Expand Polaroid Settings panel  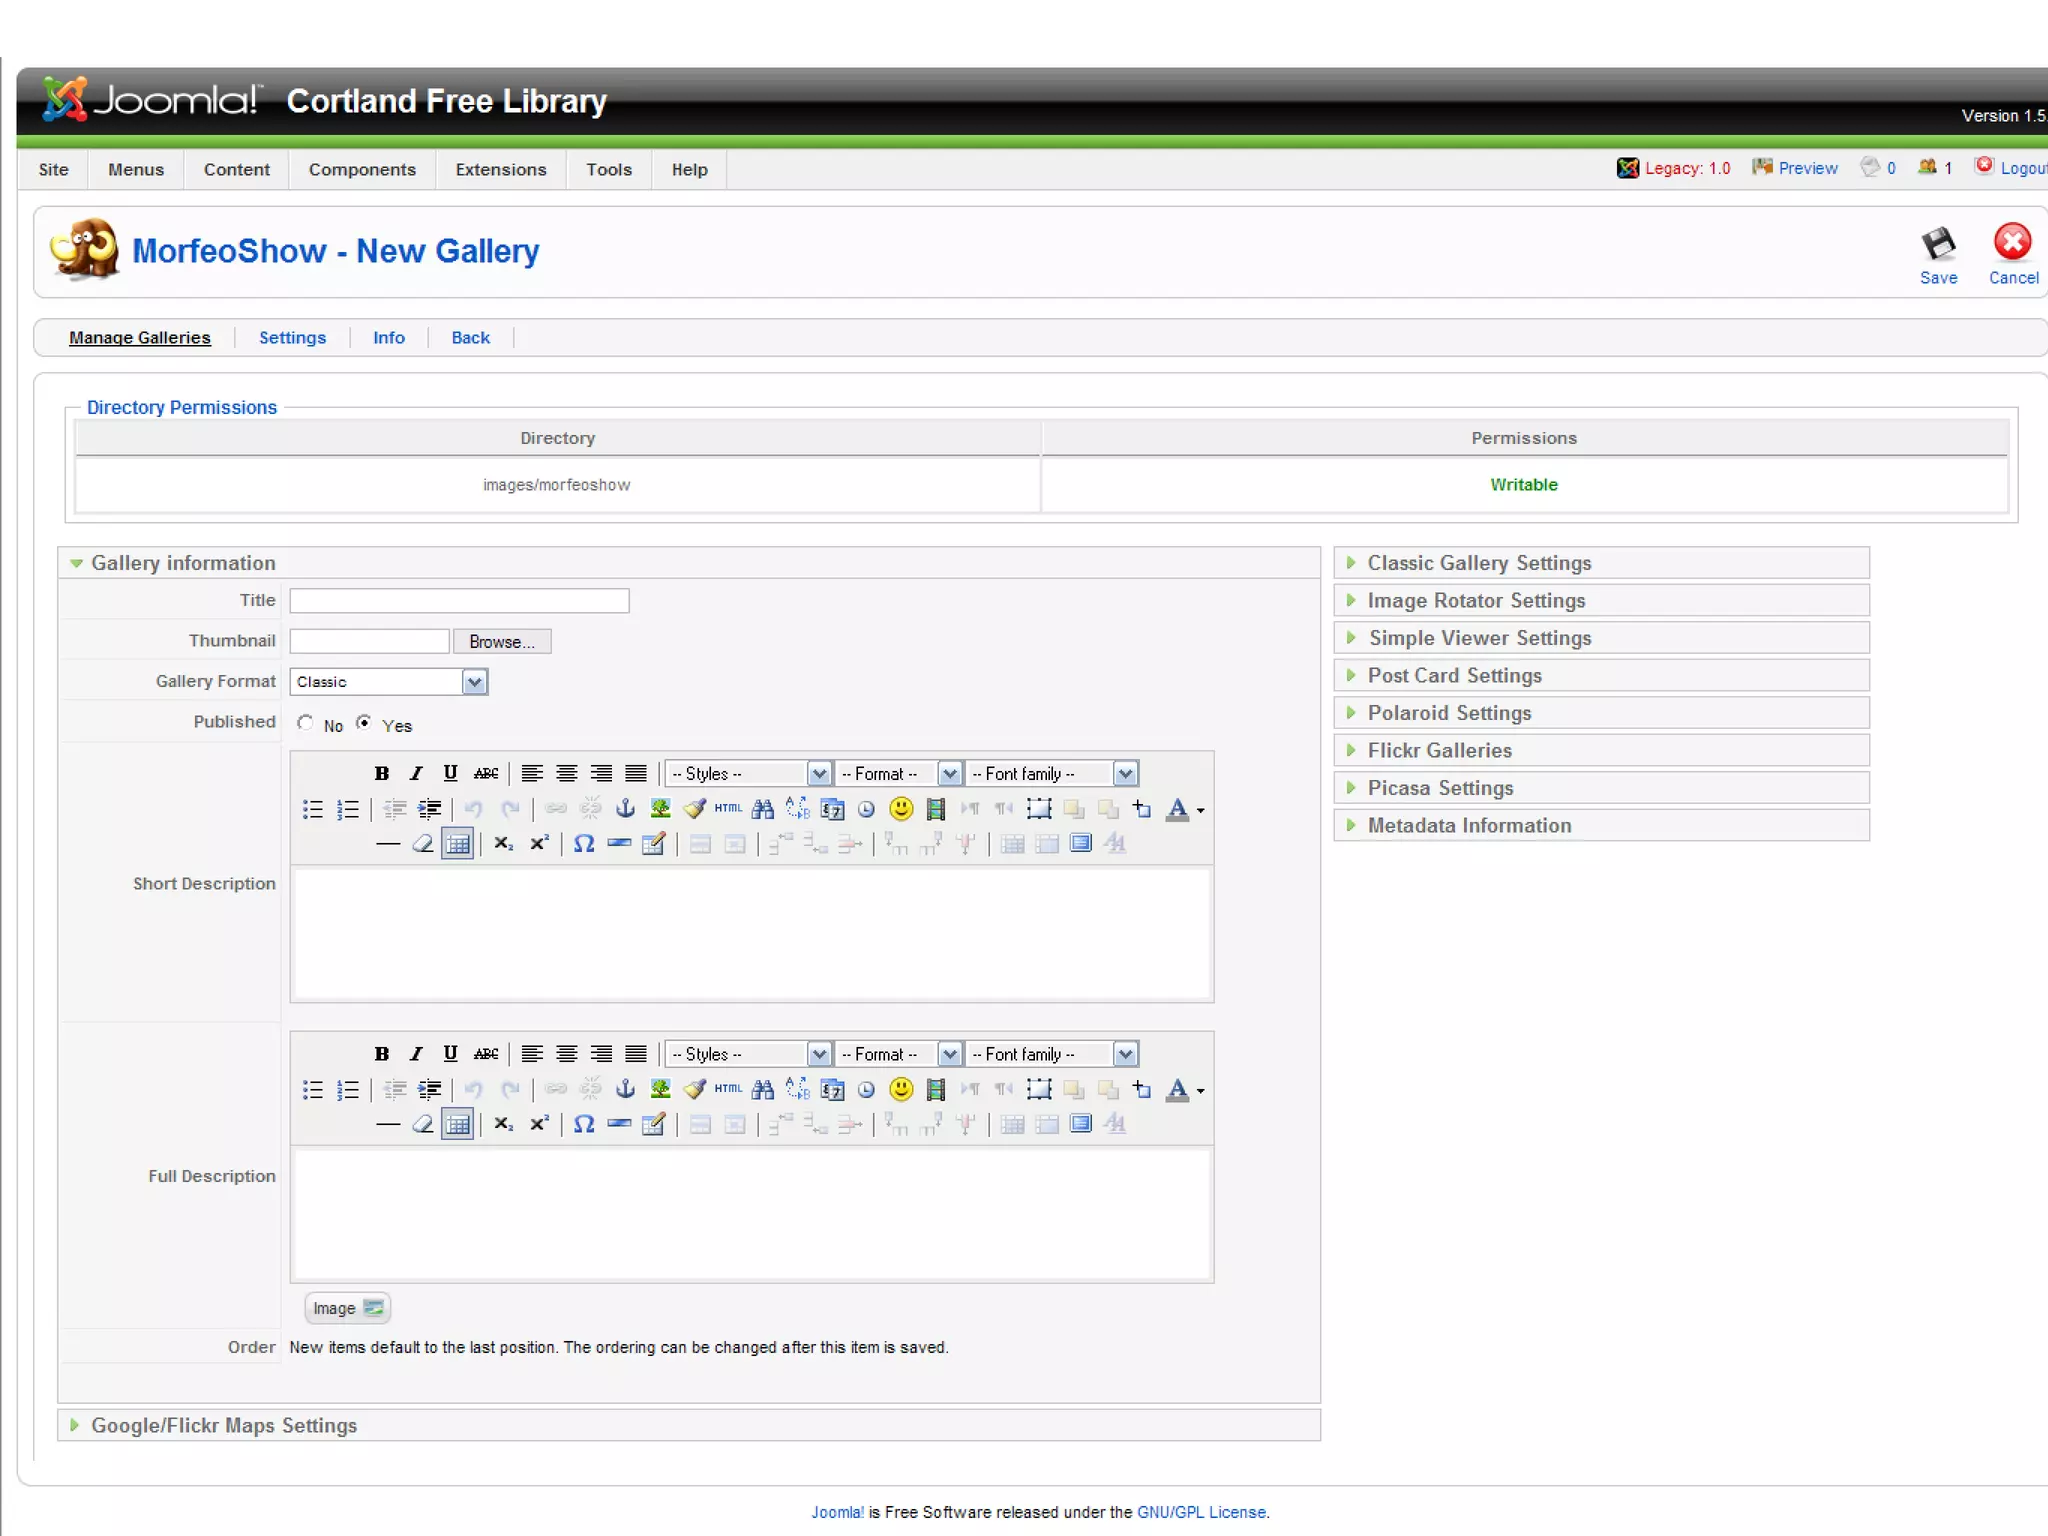point(1601,713)
